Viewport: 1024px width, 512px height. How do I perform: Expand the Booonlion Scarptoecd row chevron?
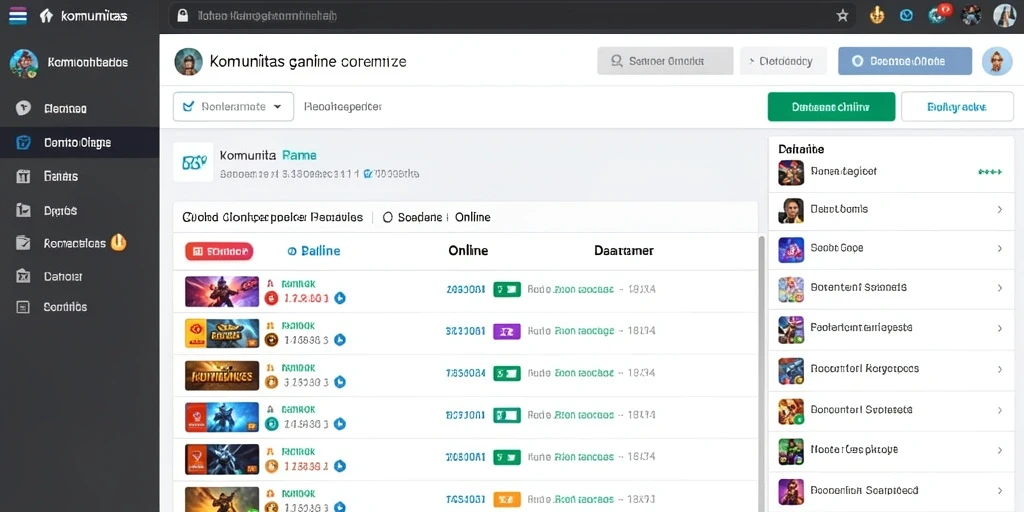[x=1000, y=490]
